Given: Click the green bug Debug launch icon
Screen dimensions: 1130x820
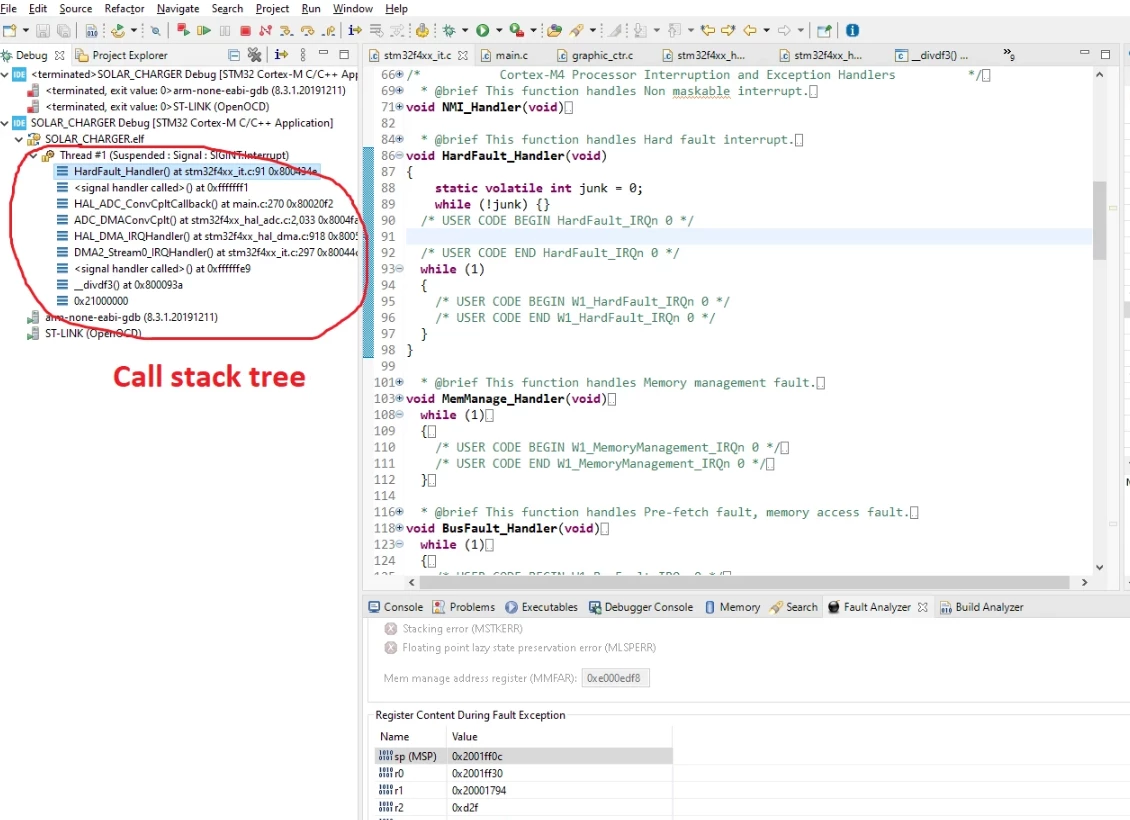Looking at the screenshot, I should tap(448, 30).
